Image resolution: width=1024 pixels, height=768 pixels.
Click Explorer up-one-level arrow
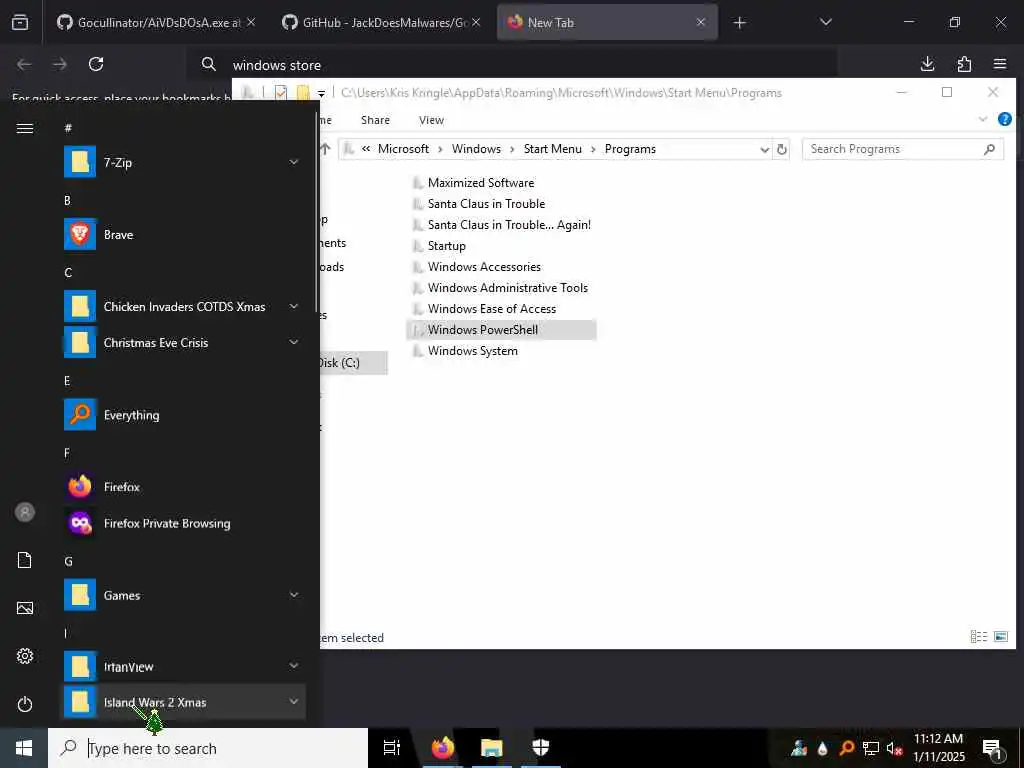[325, 149]
